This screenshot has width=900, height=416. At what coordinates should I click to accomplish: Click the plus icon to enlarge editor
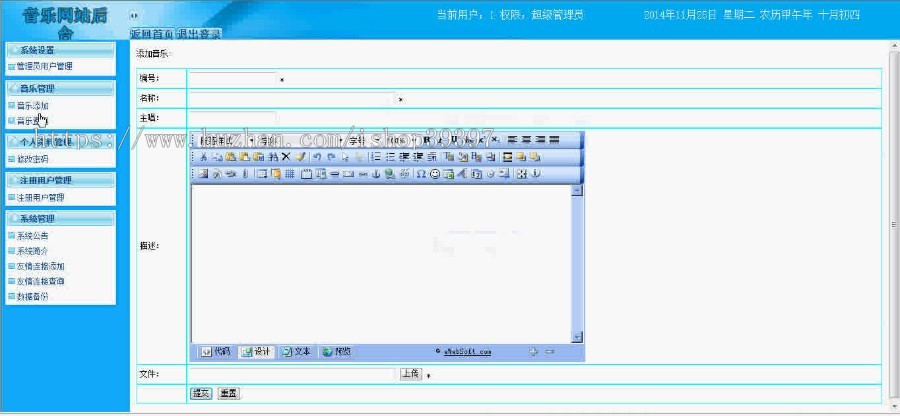(x=533, y=351)
